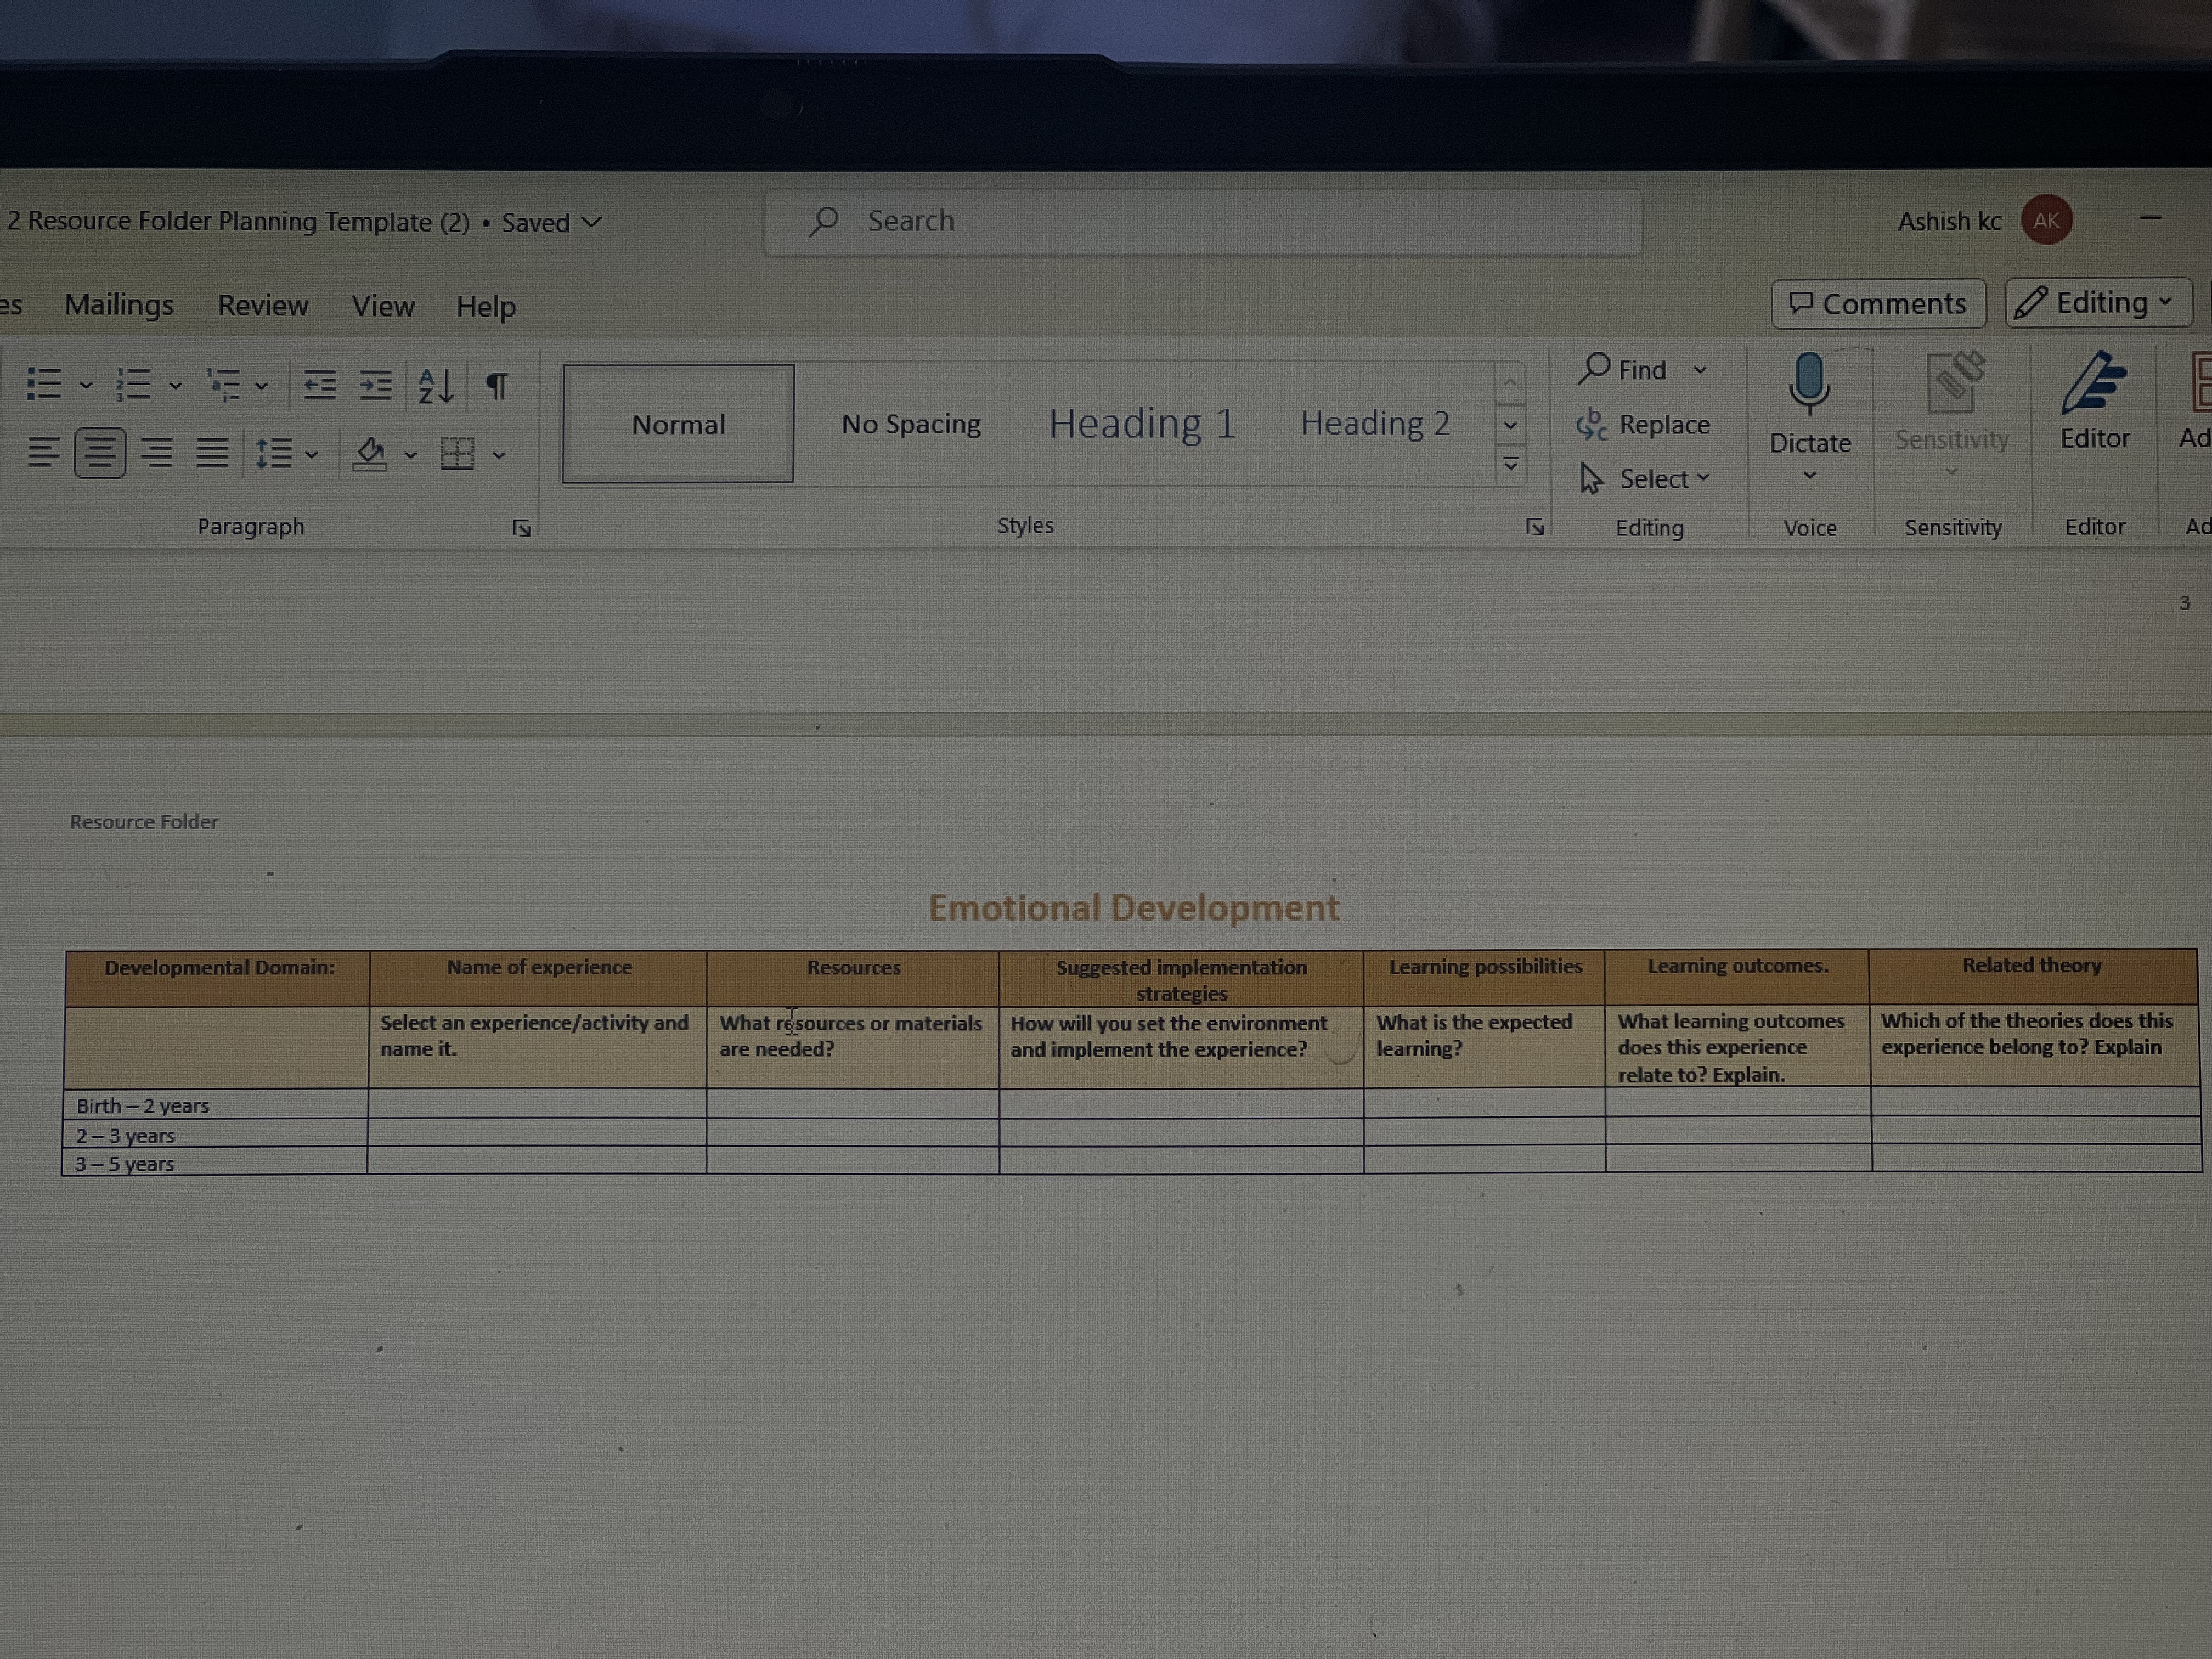Expand the Borders dropdown arrow
The width and height of the screenshot is (2212, 1659).
tap(497, 455)
